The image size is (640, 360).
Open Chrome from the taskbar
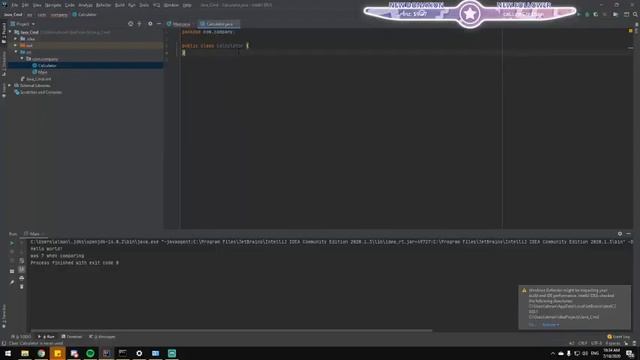coord(41,353)
